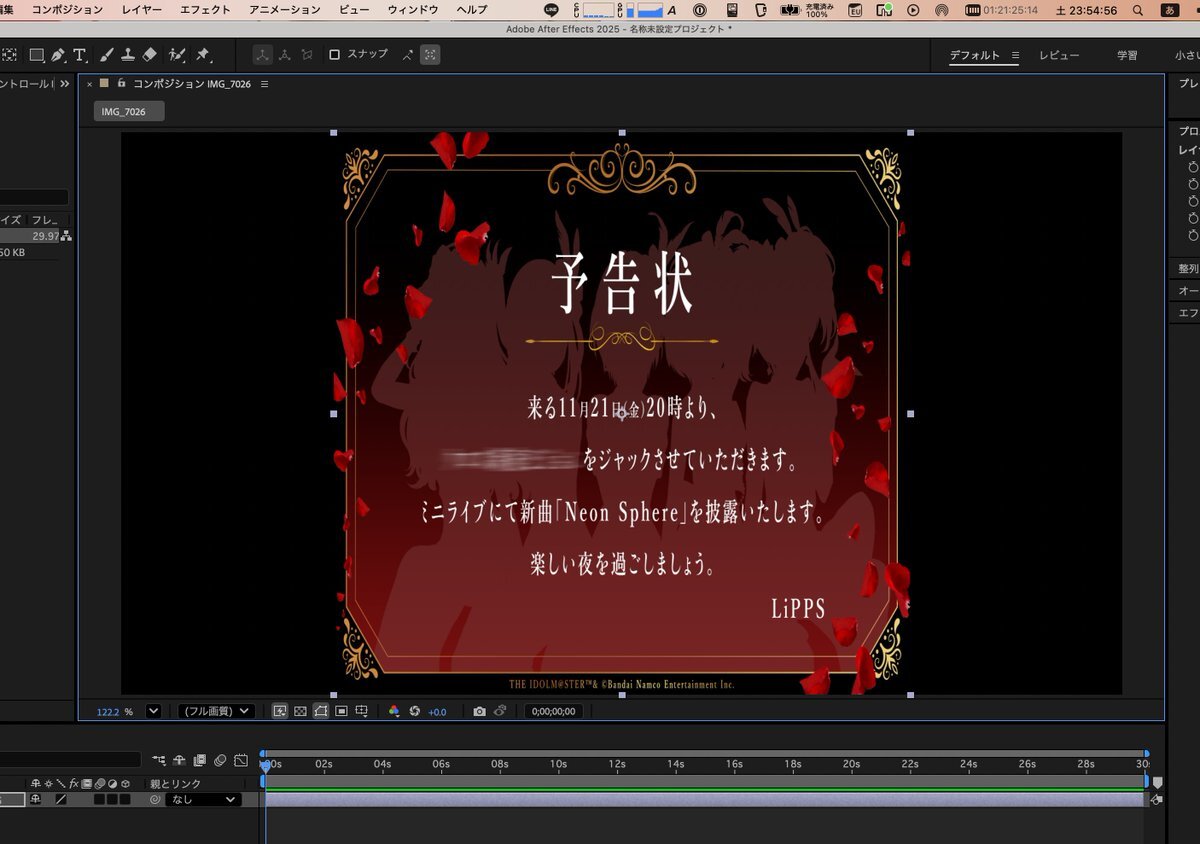Open the レイヤー menu
1200x844 pixels.
(x=141, y=9)
